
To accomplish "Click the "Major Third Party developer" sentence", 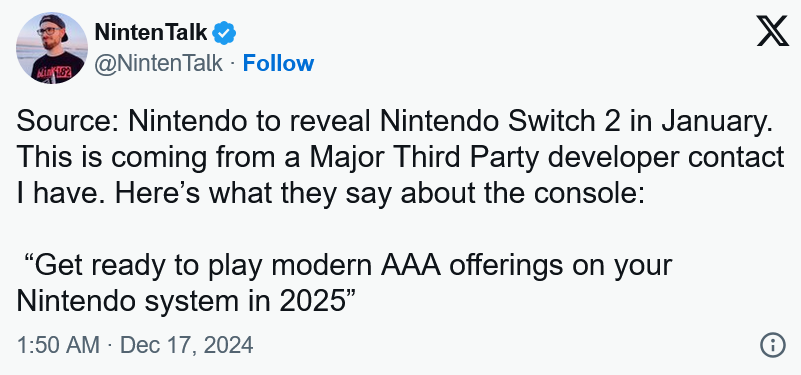I will click(400, 158).
